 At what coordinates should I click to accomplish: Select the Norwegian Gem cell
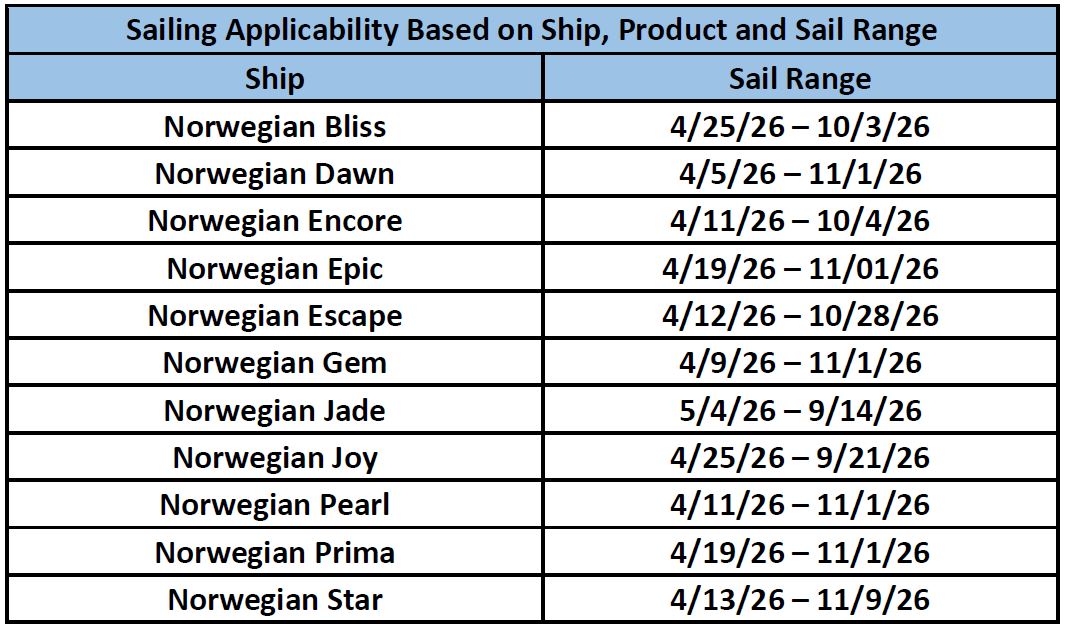click(274, 363)
